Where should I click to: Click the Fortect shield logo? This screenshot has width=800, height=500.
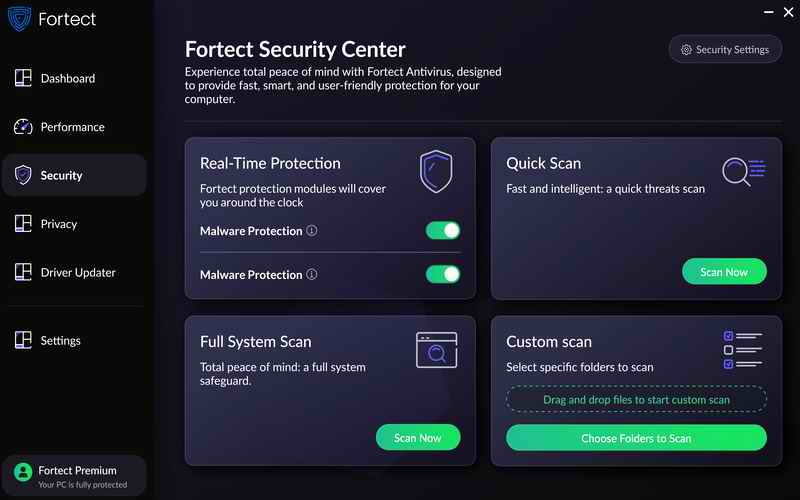tap(20, 20)
